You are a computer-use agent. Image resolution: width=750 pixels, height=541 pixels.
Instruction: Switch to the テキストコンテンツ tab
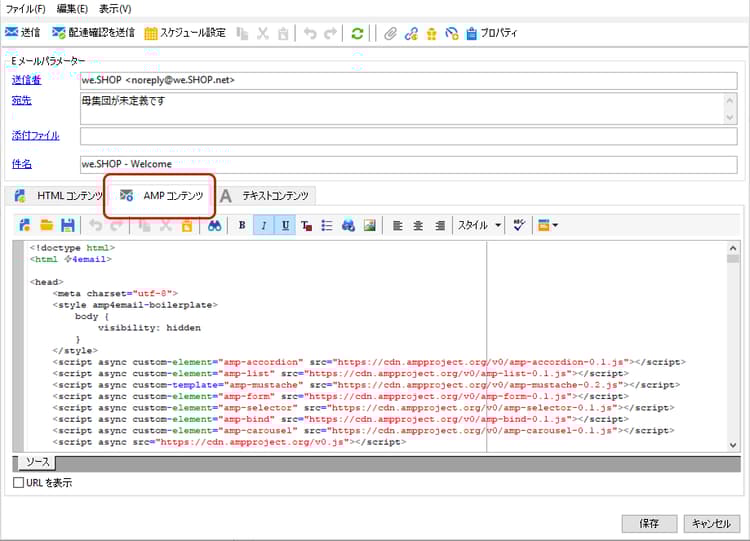[x=265, y=196]
